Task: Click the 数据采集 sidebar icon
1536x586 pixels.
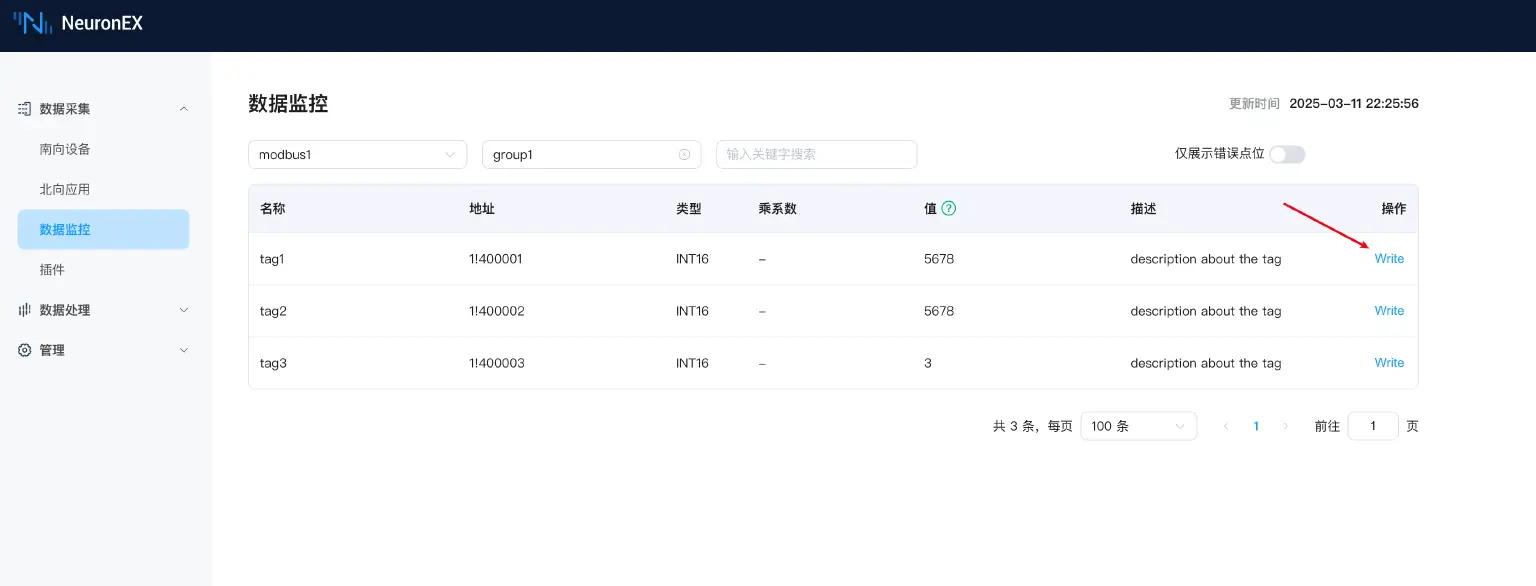Action: pos(25,109)
